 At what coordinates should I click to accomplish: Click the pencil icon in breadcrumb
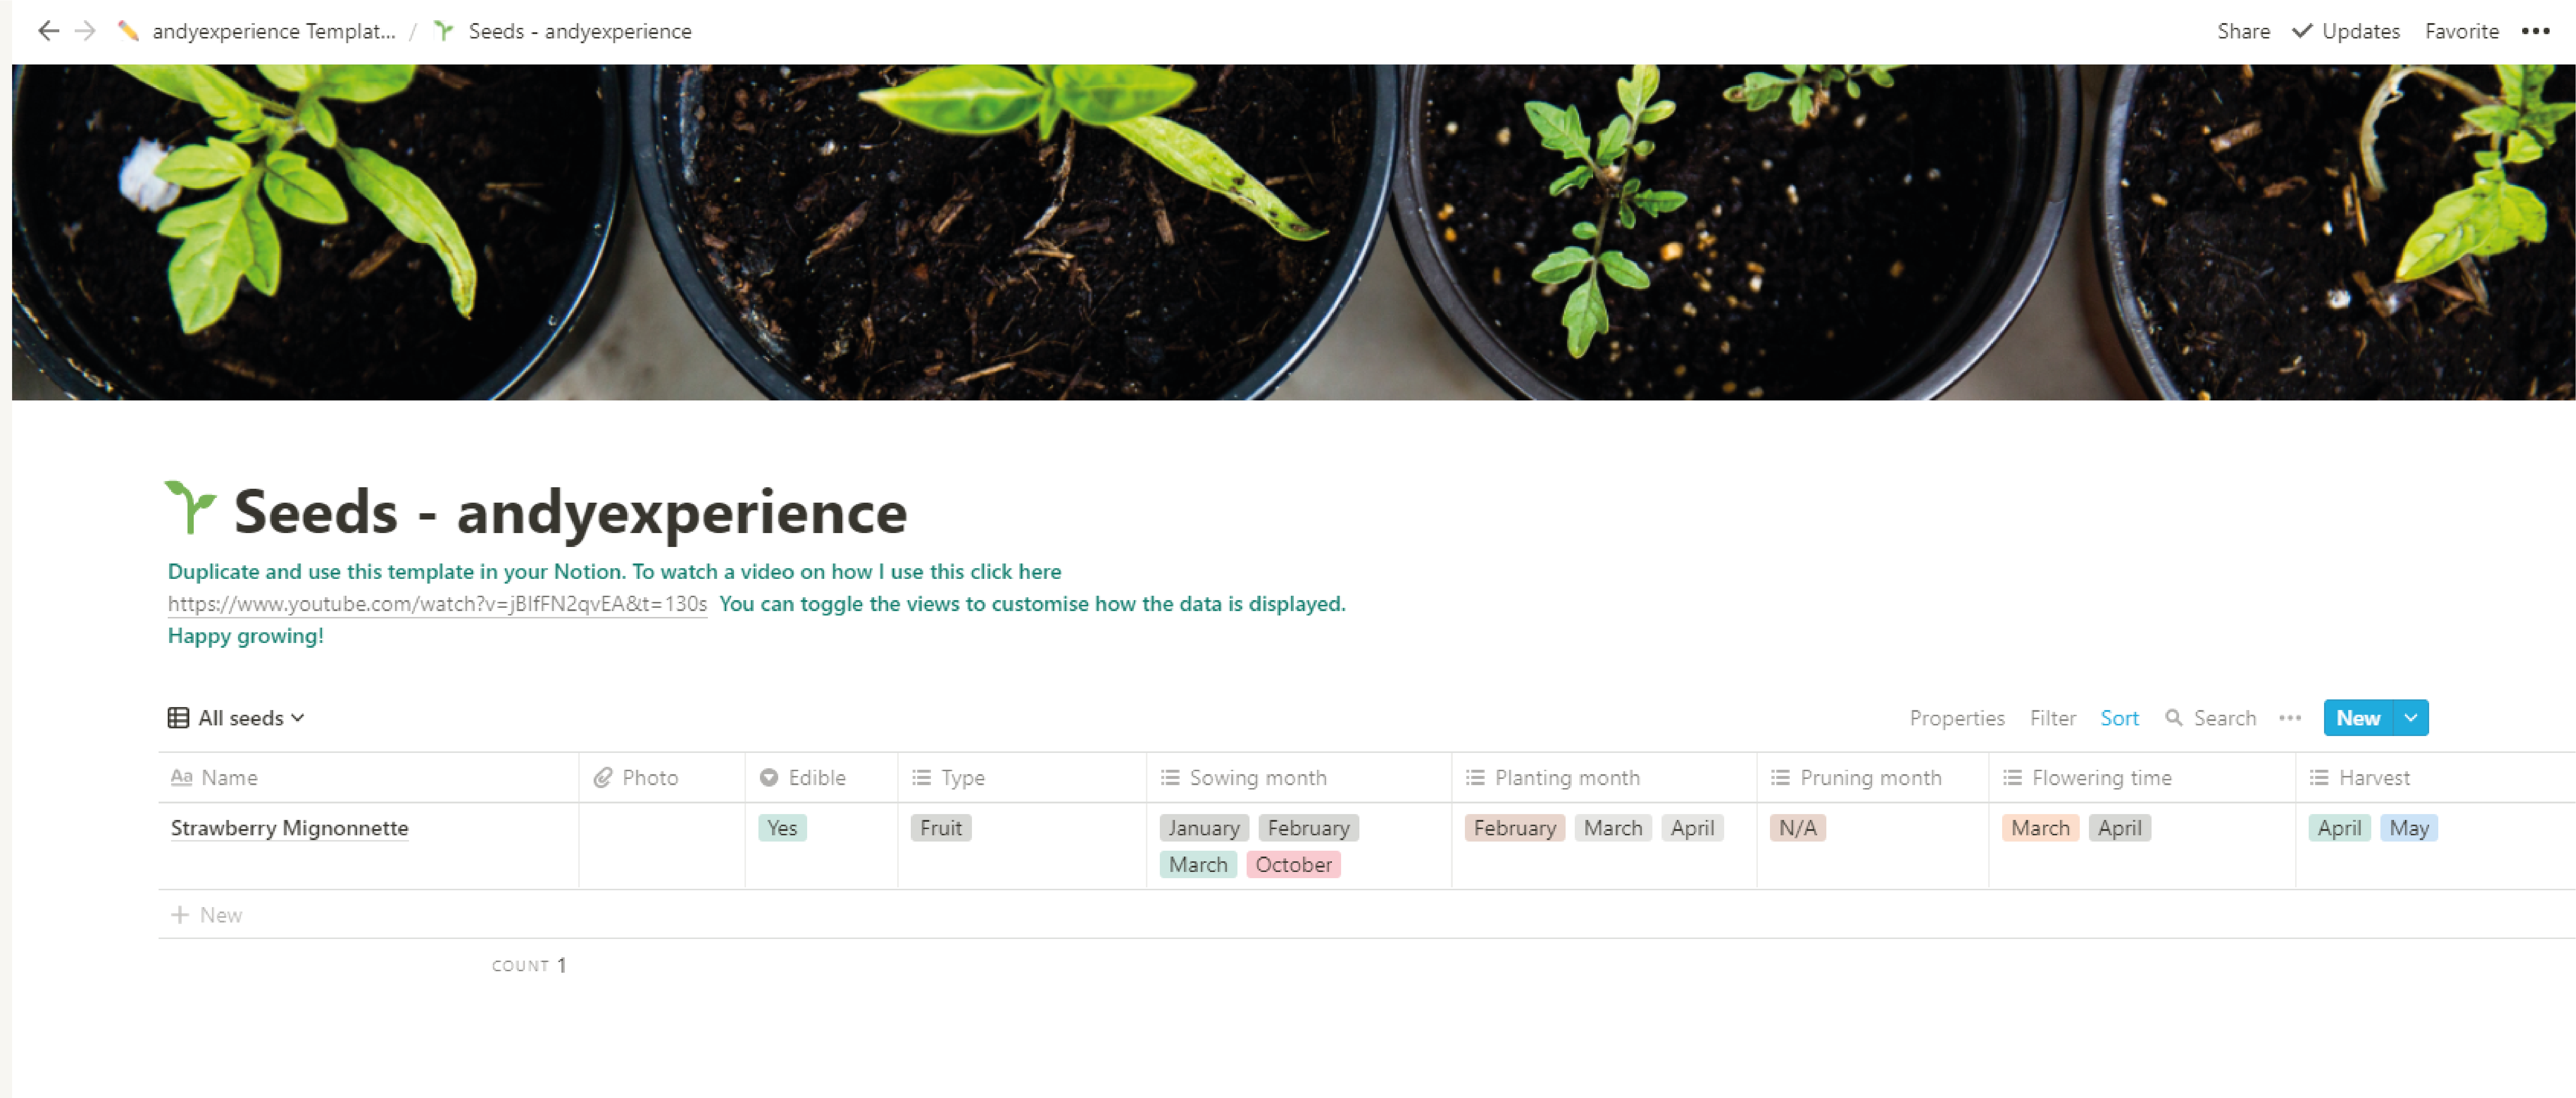[128, 31]
